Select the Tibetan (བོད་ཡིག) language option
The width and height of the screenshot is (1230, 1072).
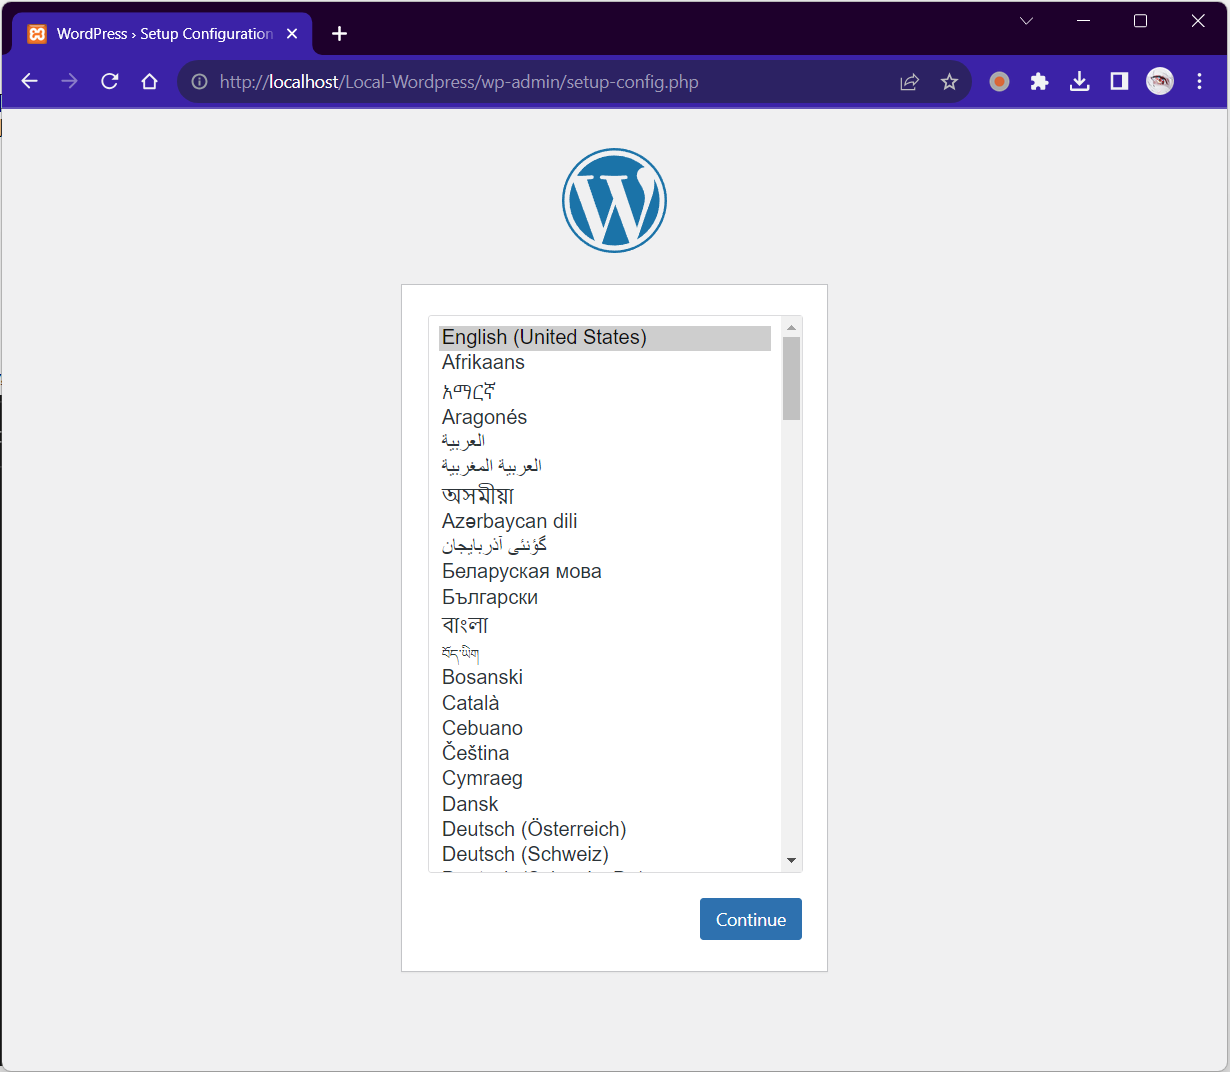[605, 653]
